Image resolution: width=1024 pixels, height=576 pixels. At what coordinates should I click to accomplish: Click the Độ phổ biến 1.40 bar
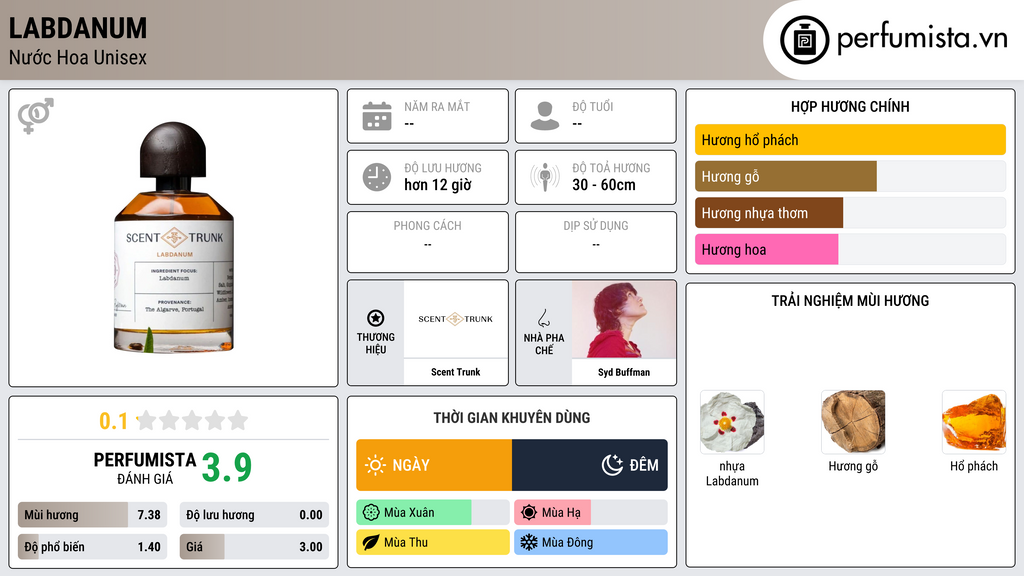[92, 547]
